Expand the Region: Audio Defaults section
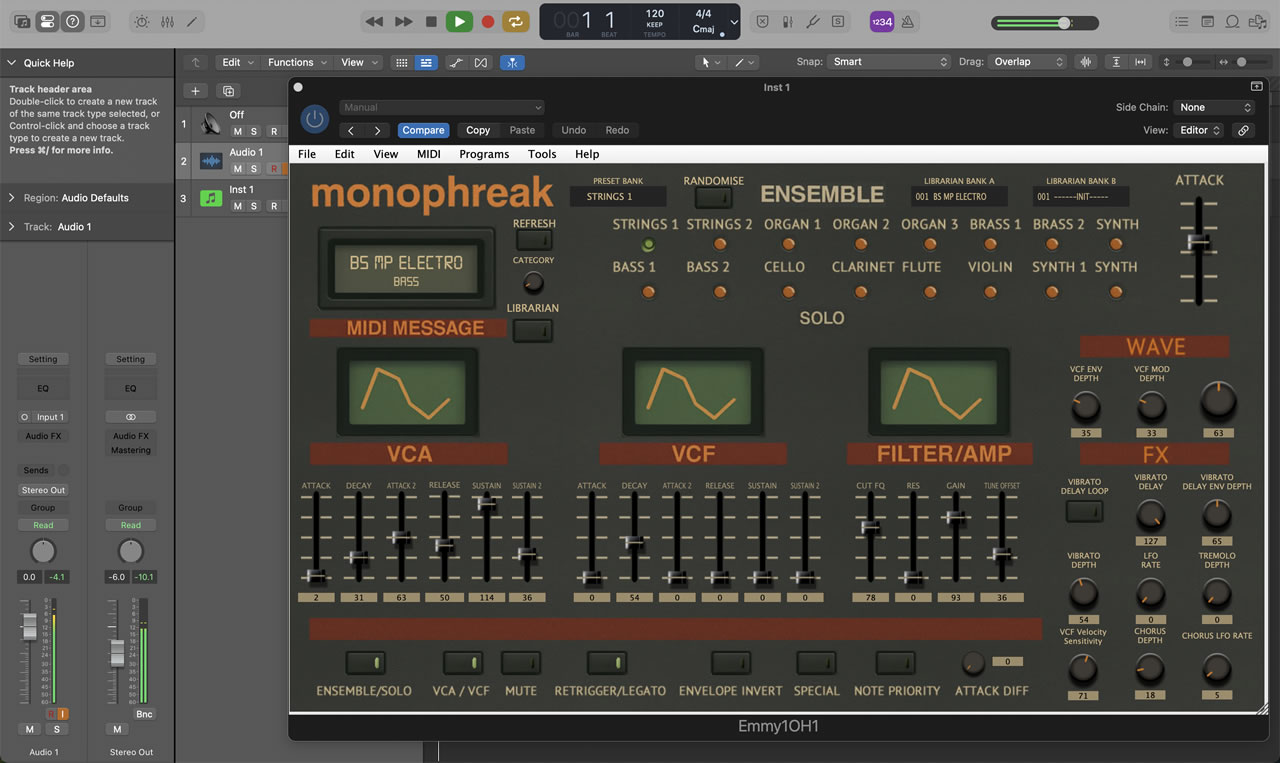The height and width of the screenshot is (763, 1280). tap(12, 198)
